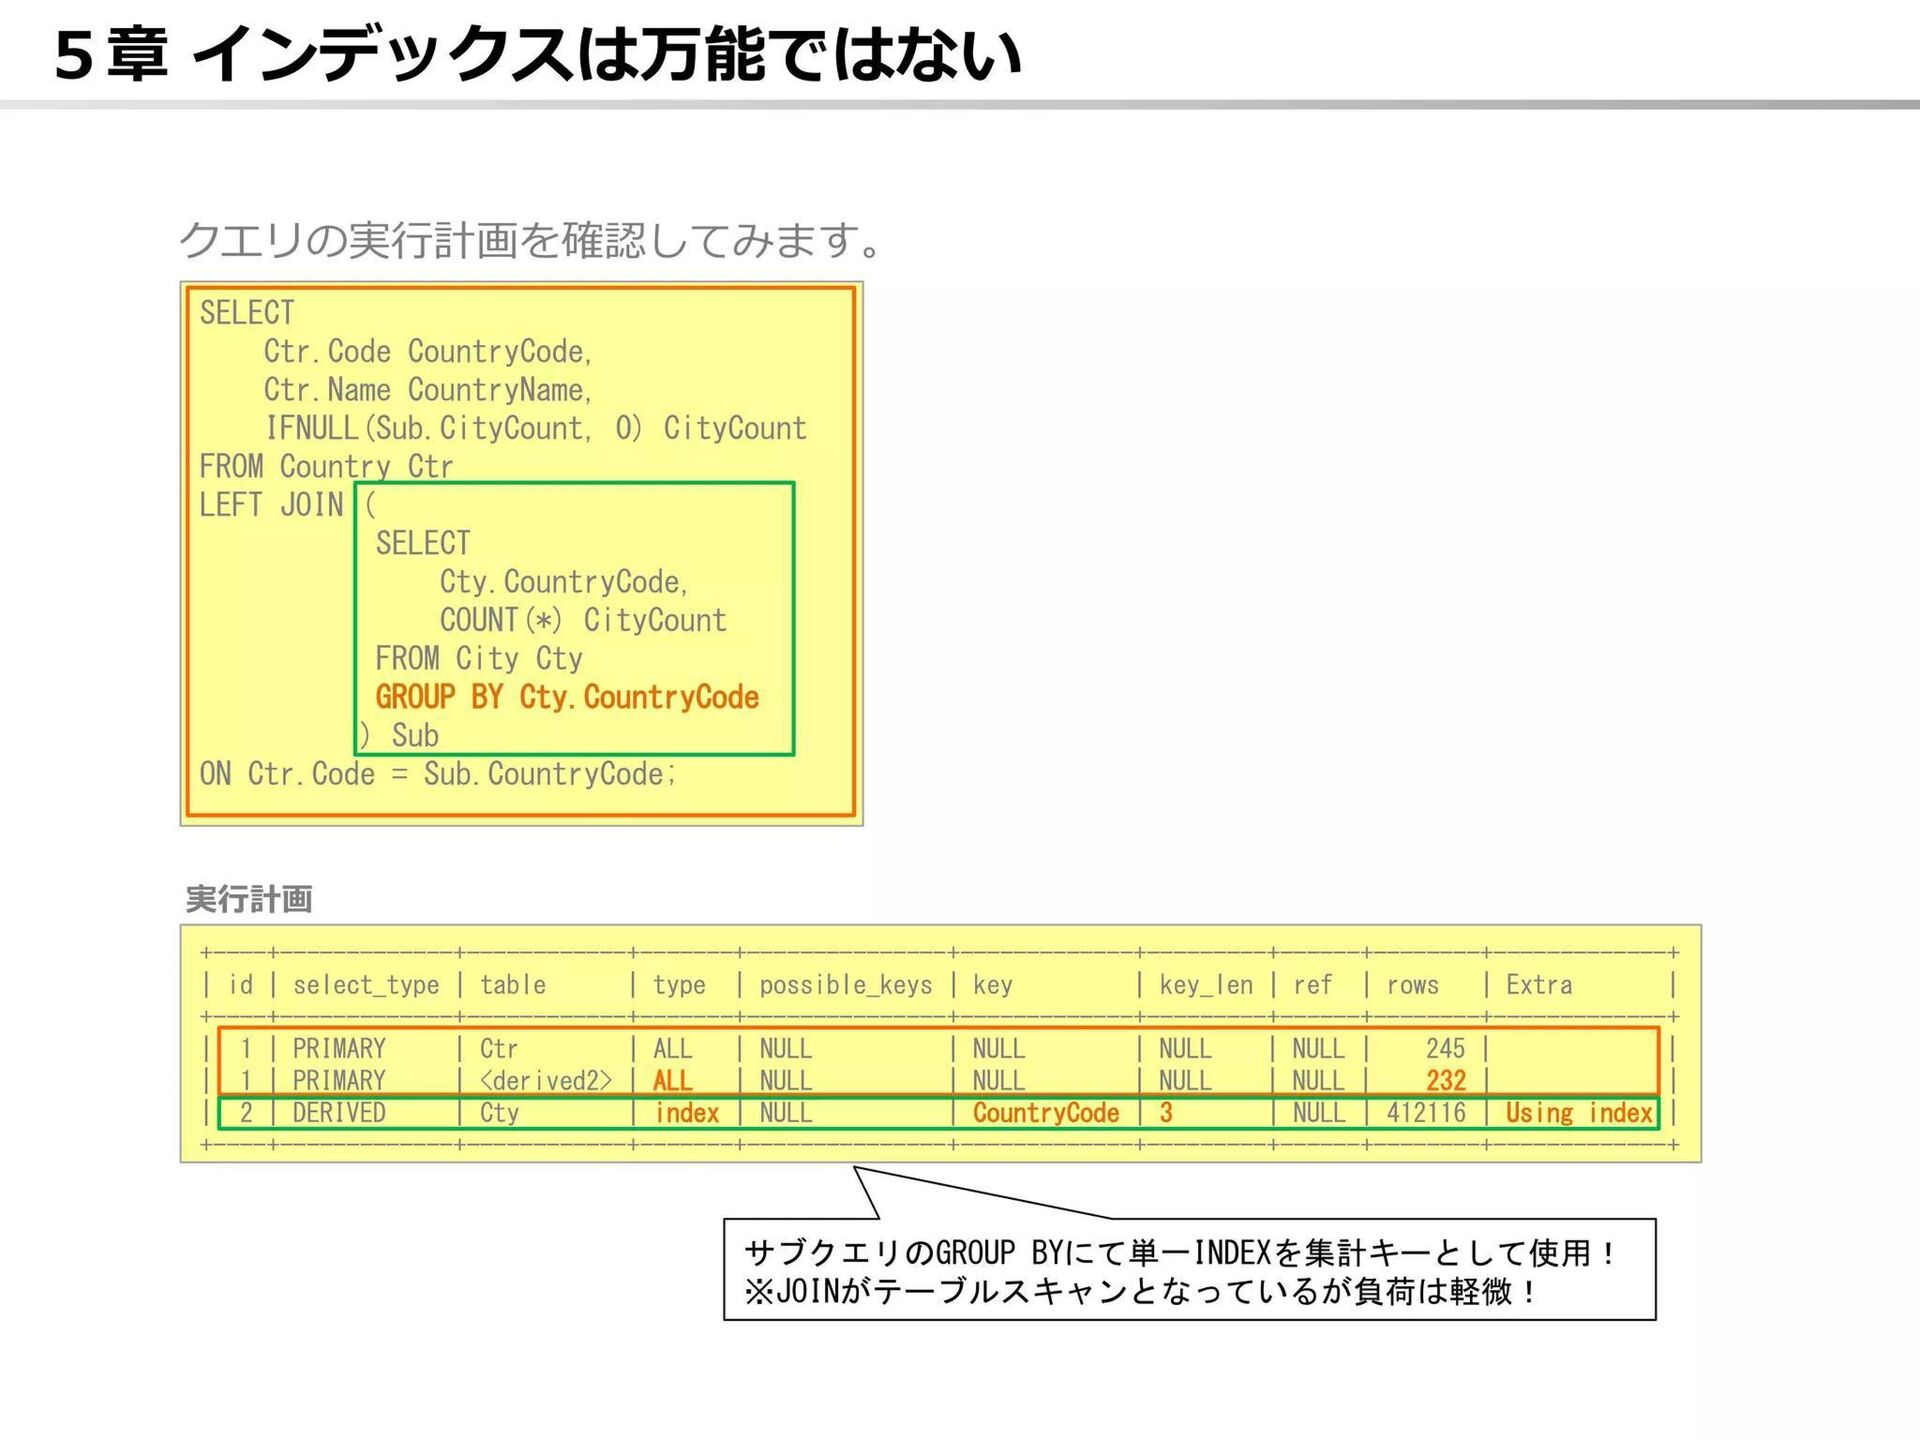
Task: Click the ON Ctr.Code join condition line
Action: click(x=437, y=774)
